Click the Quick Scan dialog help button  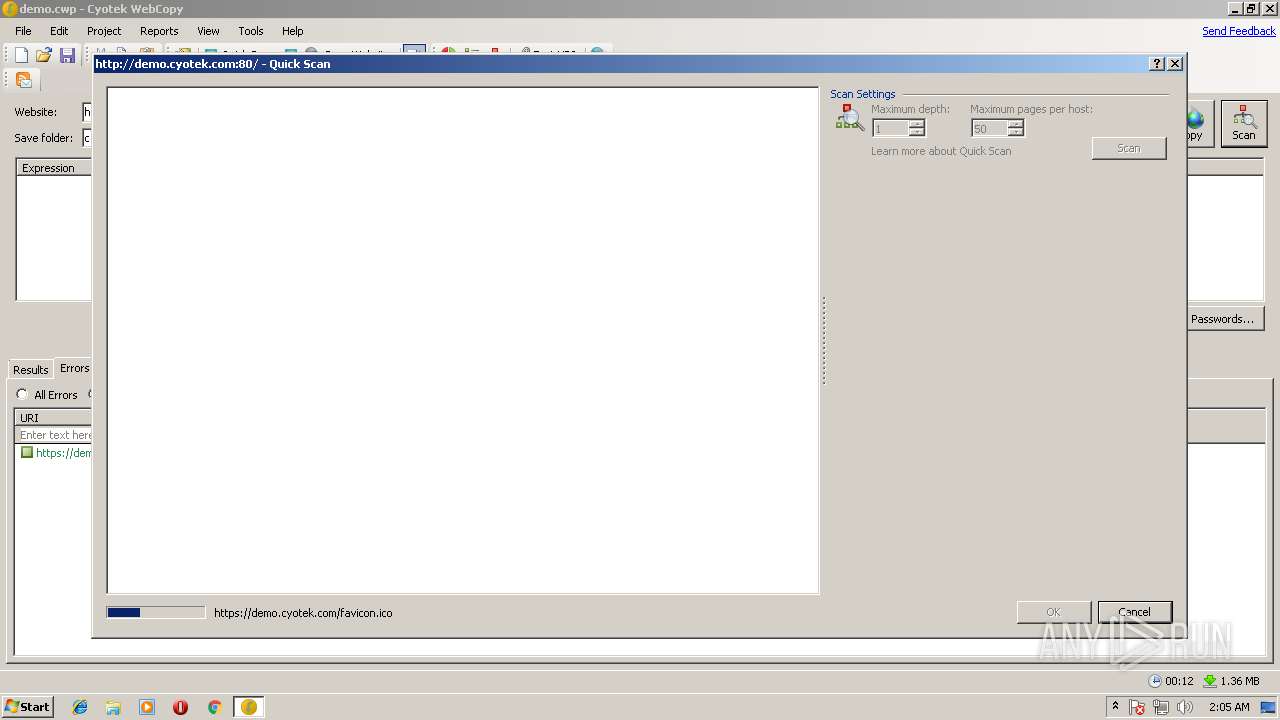click(1157, 63)
